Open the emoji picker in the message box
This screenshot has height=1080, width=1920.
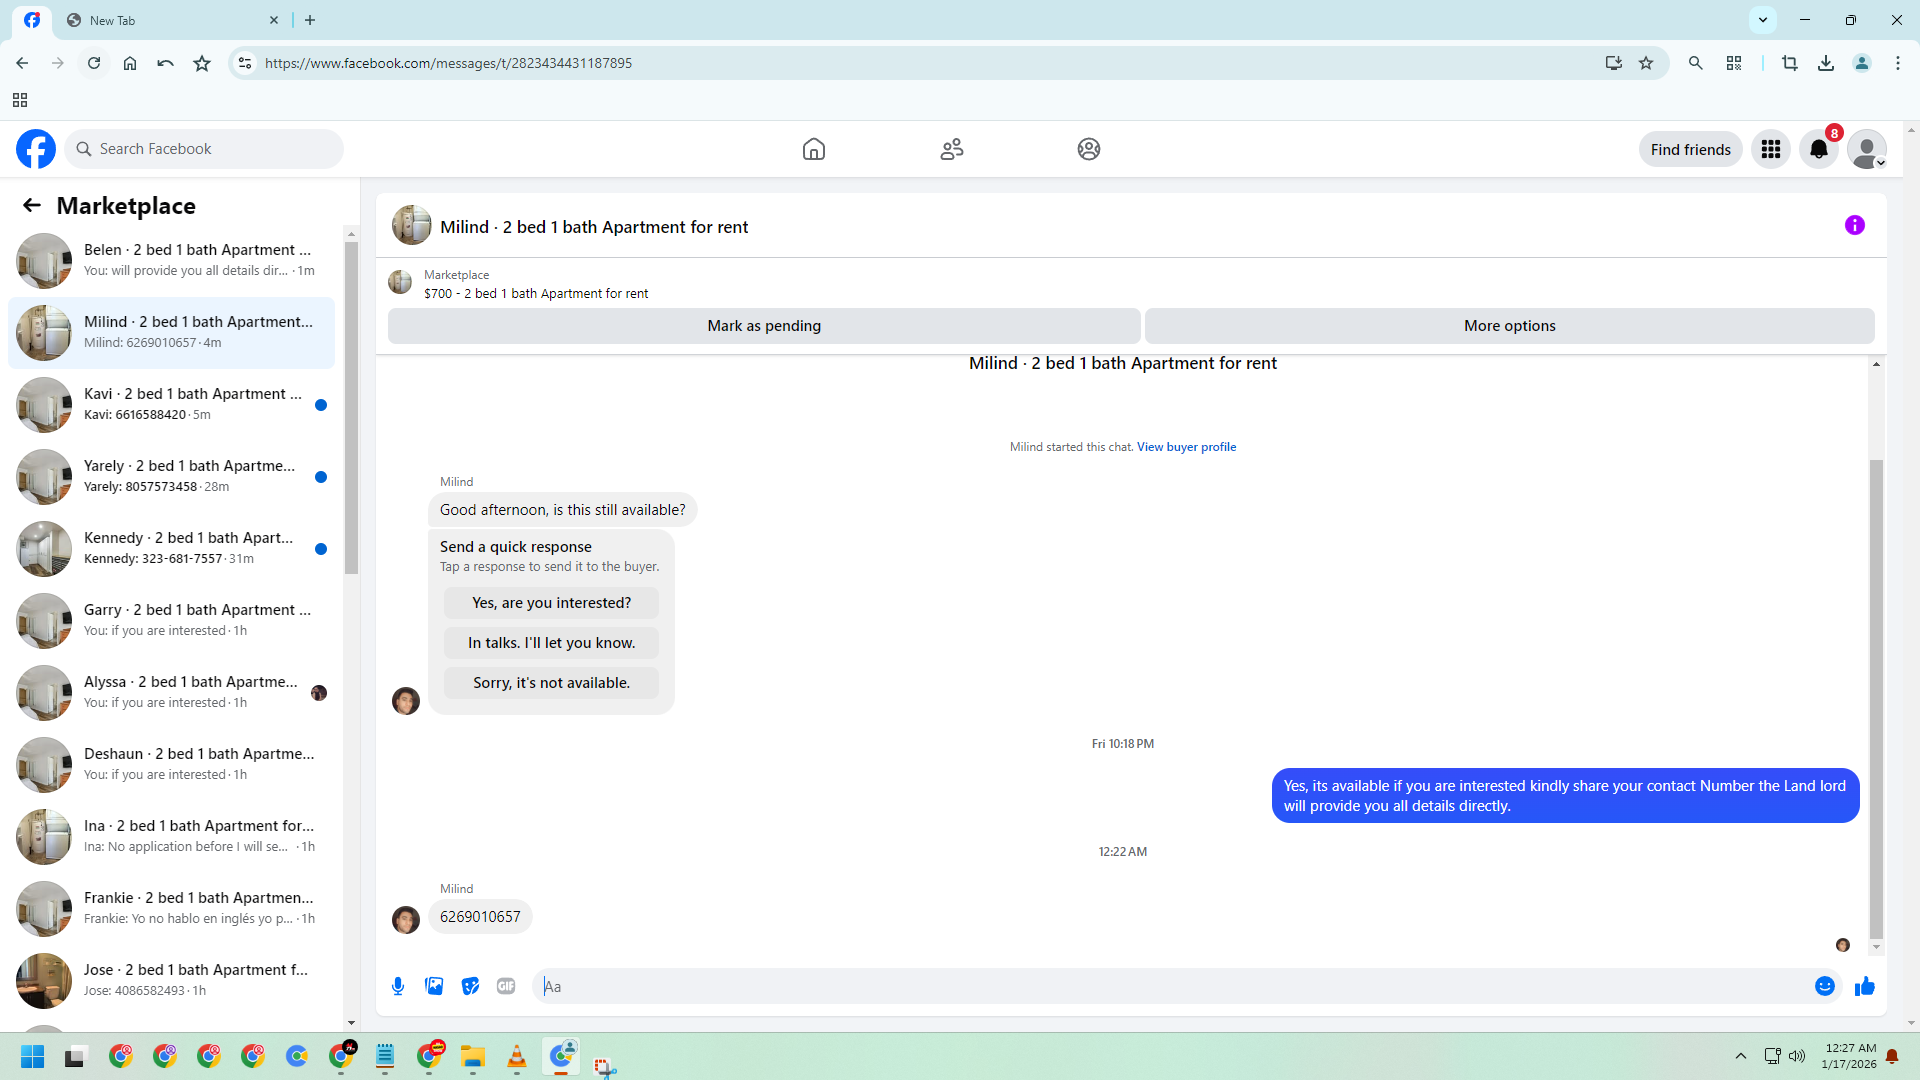(1824, 986)
